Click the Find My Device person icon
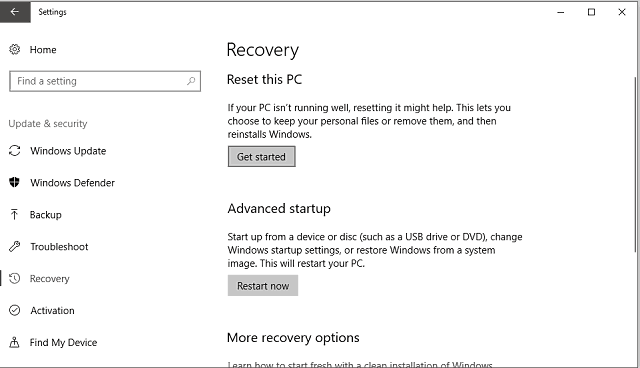The width and height of the screenshot is (640, 368). tap(15, 342)
